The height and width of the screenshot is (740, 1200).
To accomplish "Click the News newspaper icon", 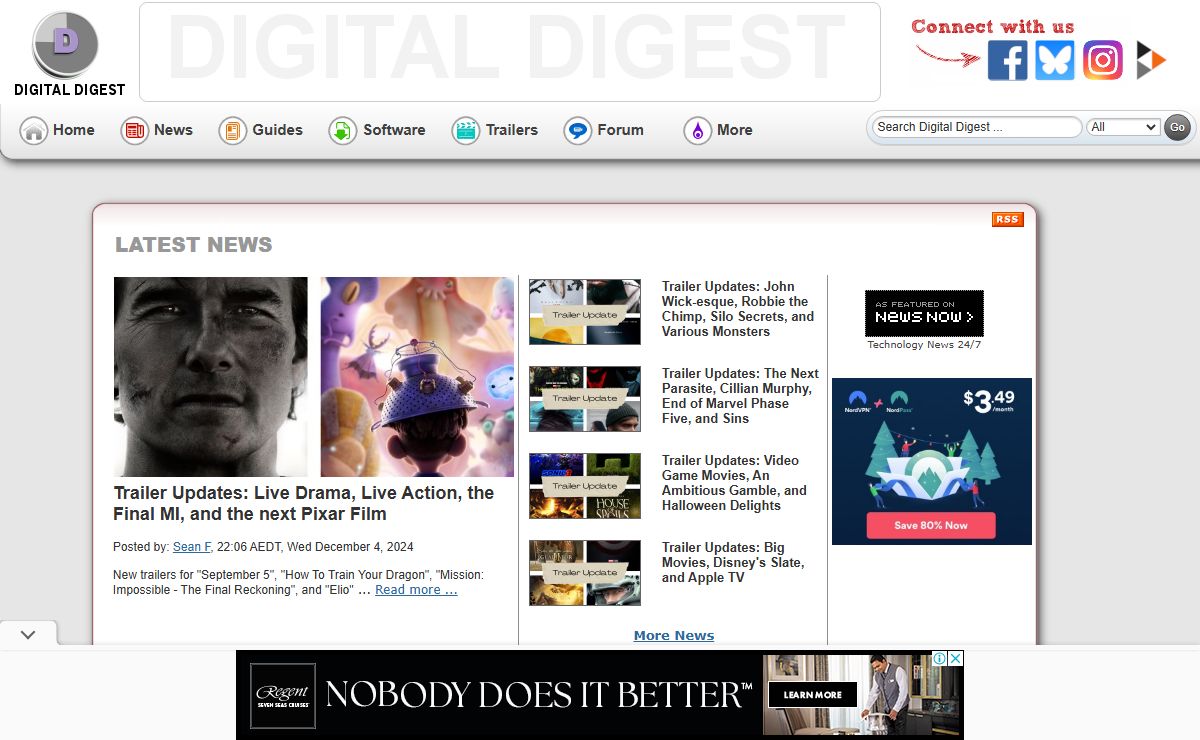I will click(134, 130).
